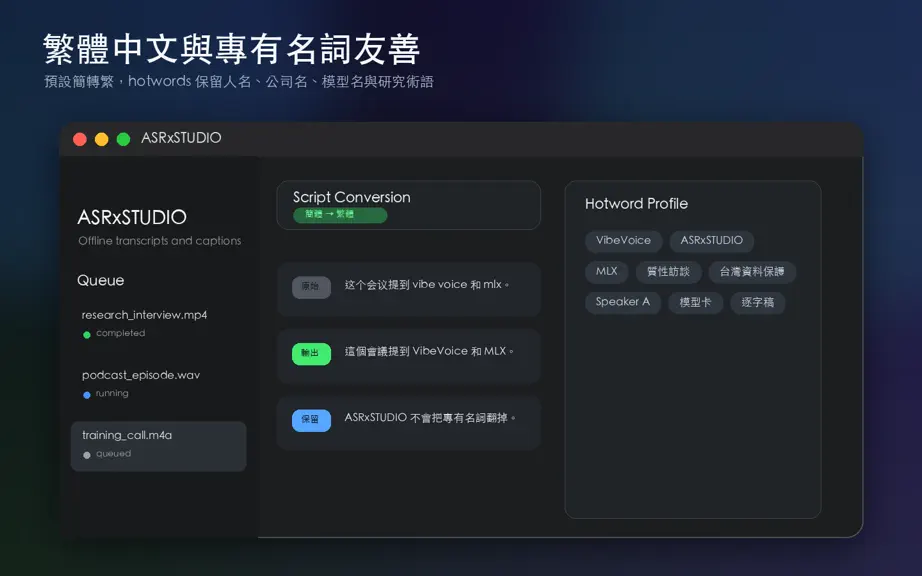Image resolution: width=922 pixels, height=576 pixels.
Task: Click the Offline transcripts and captions subtitle
Action: point(160,240)
